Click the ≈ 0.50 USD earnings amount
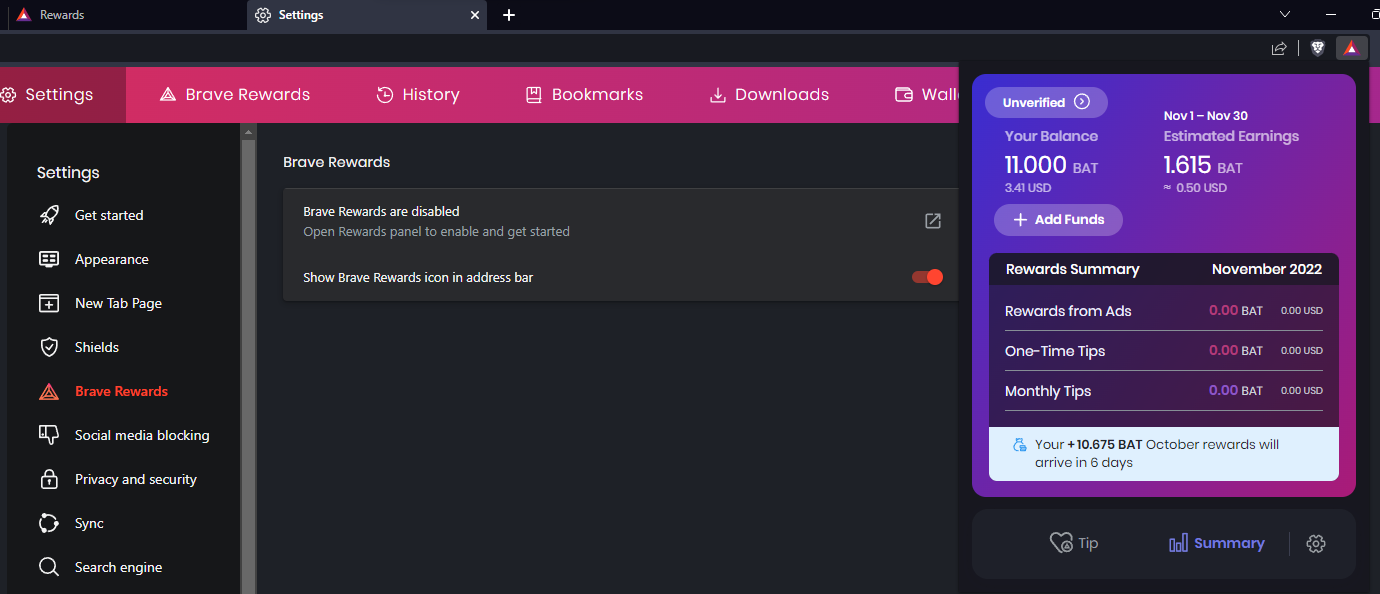The image size is (1380, 594). [x=1195, y=188]
